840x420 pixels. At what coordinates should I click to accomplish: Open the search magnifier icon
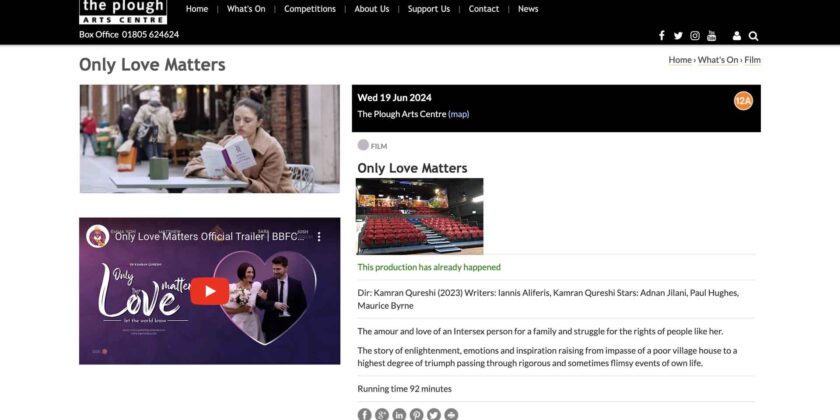pos(754,35)
